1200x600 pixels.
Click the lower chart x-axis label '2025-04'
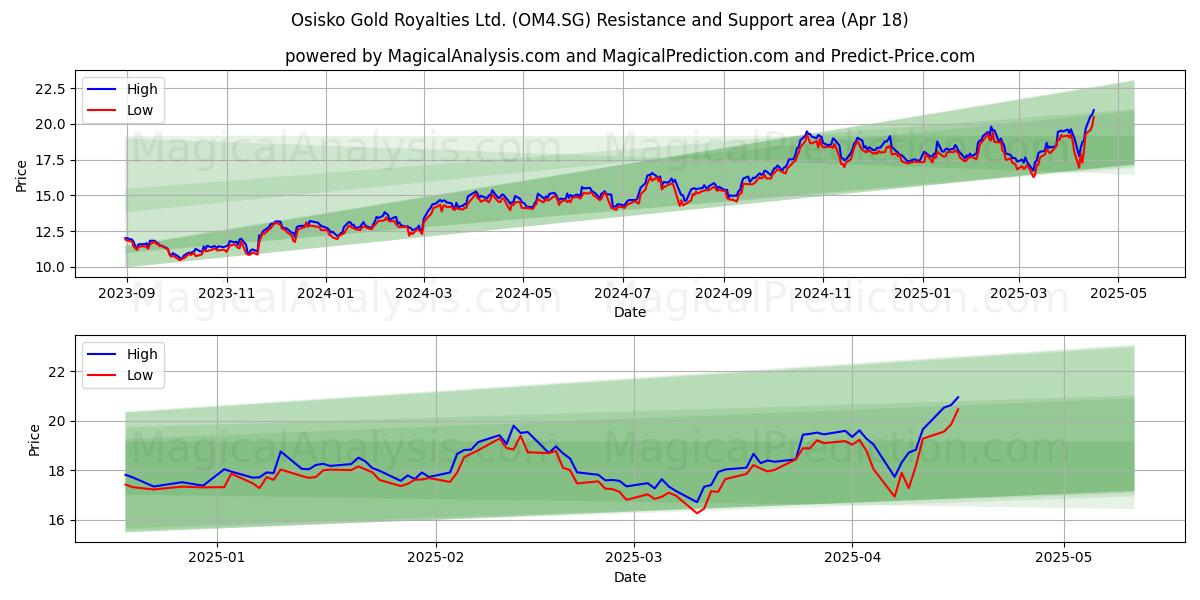pyautogui.click(x=853, y=559)
